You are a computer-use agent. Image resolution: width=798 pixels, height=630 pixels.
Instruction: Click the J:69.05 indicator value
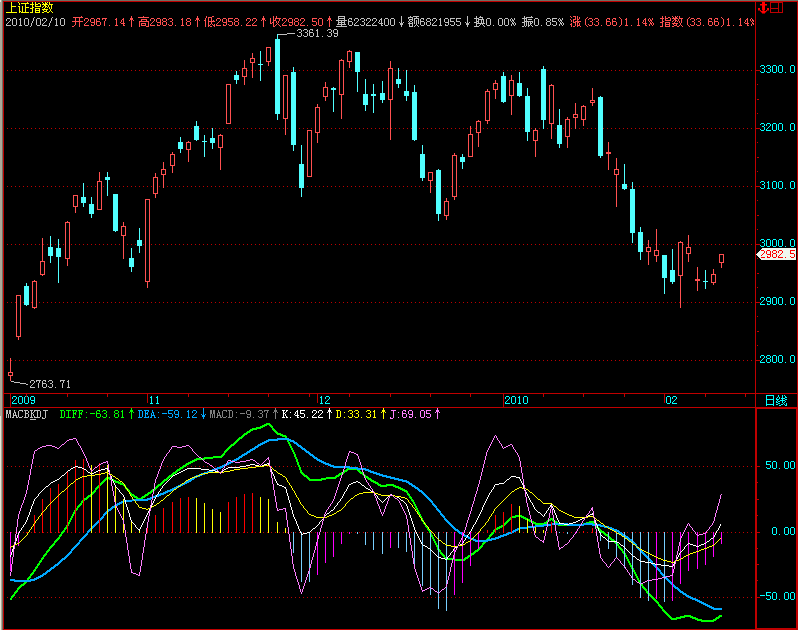point(410,414)
